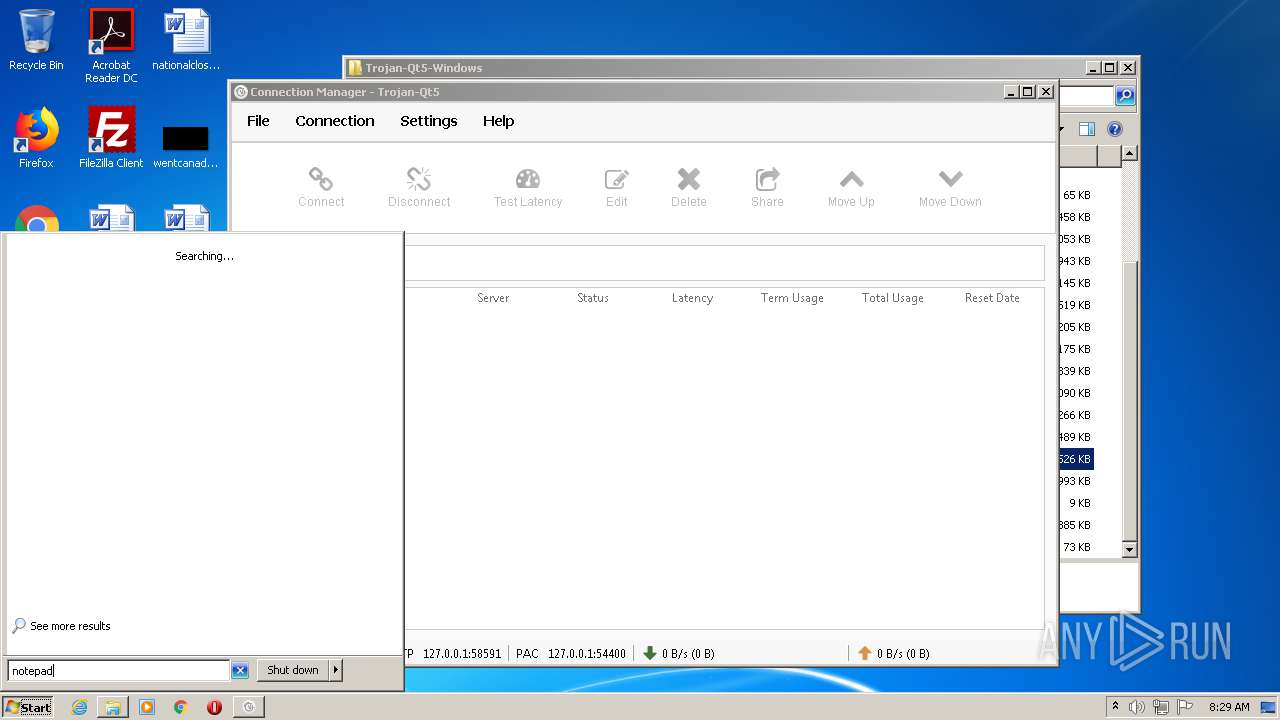
Task: Toggle the Explorer preview pane icon
Action: (x=1087, y=129)
